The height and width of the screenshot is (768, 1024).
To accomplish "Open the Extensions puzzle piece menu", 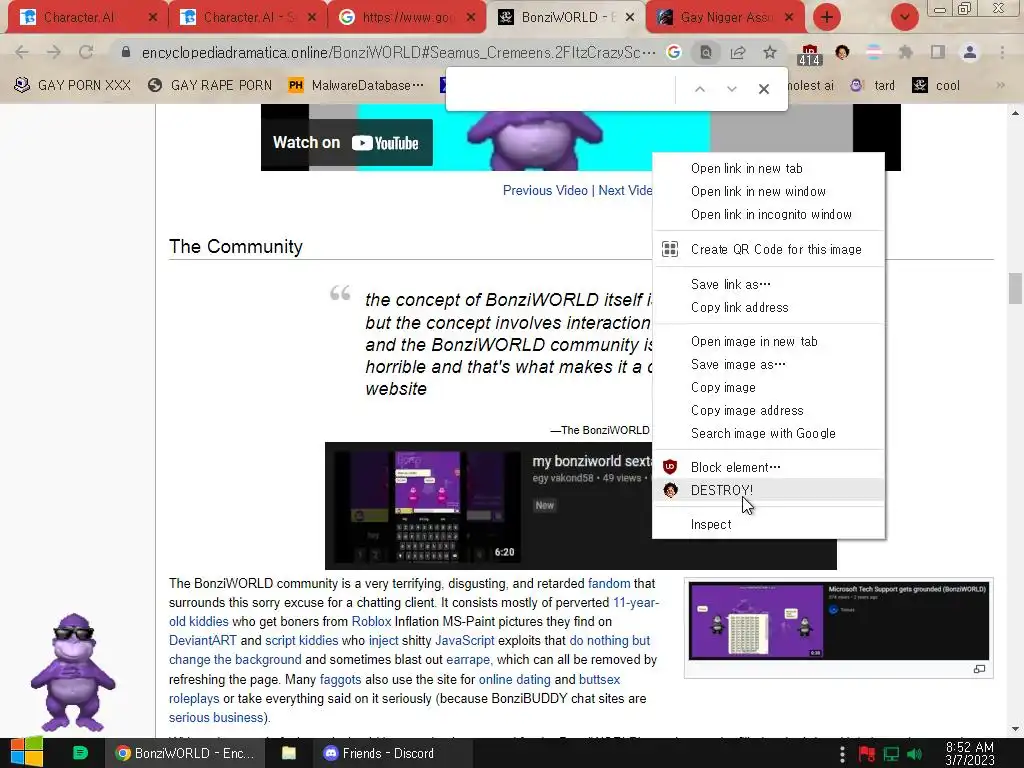I will pyautogui.click(x=906, y=52).
